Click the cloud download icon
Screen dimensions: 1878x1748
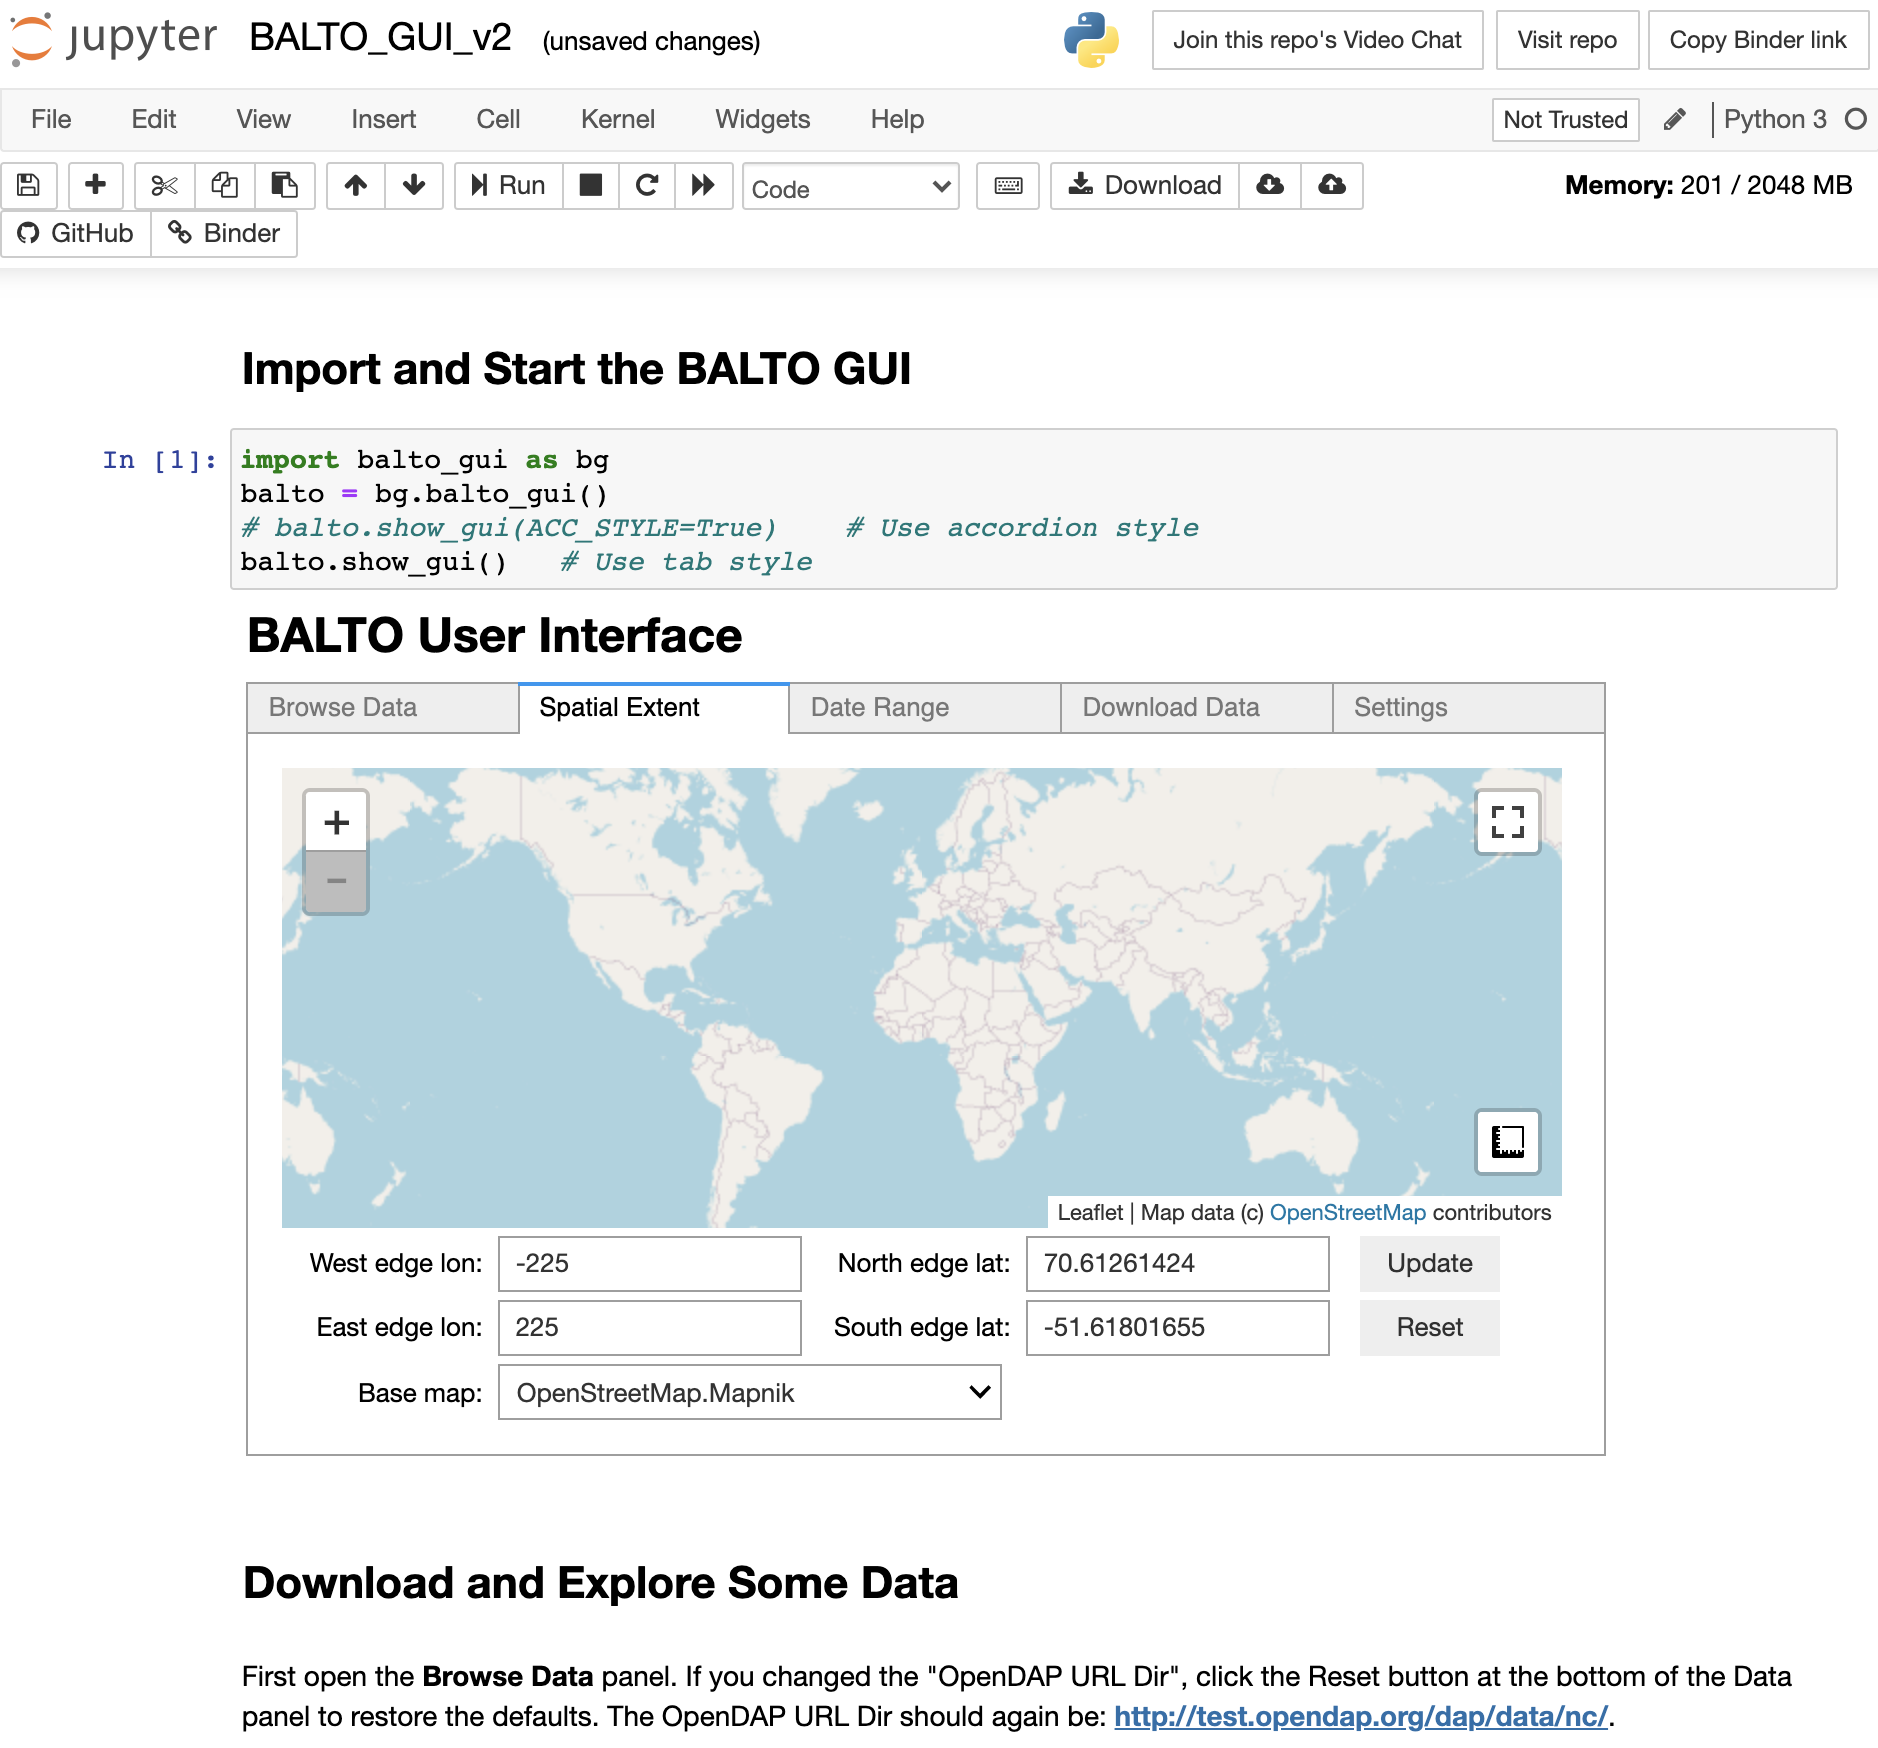pos(1270,186)
